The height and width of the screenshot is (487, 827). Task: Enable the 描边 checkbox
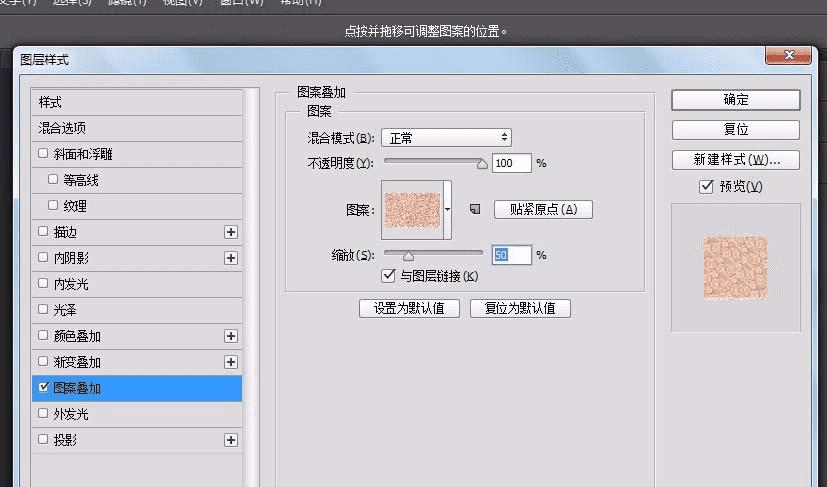(43, 231)
